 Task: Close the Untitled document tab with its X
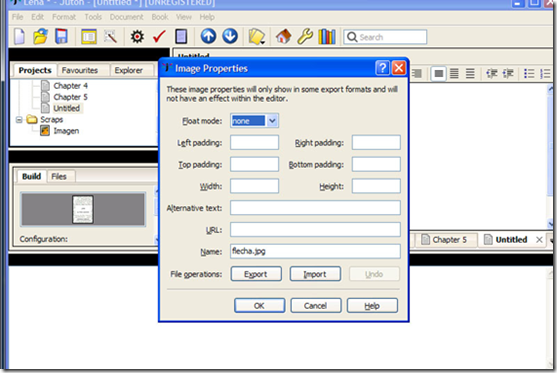pyautogui.click(x=539, y=240)
